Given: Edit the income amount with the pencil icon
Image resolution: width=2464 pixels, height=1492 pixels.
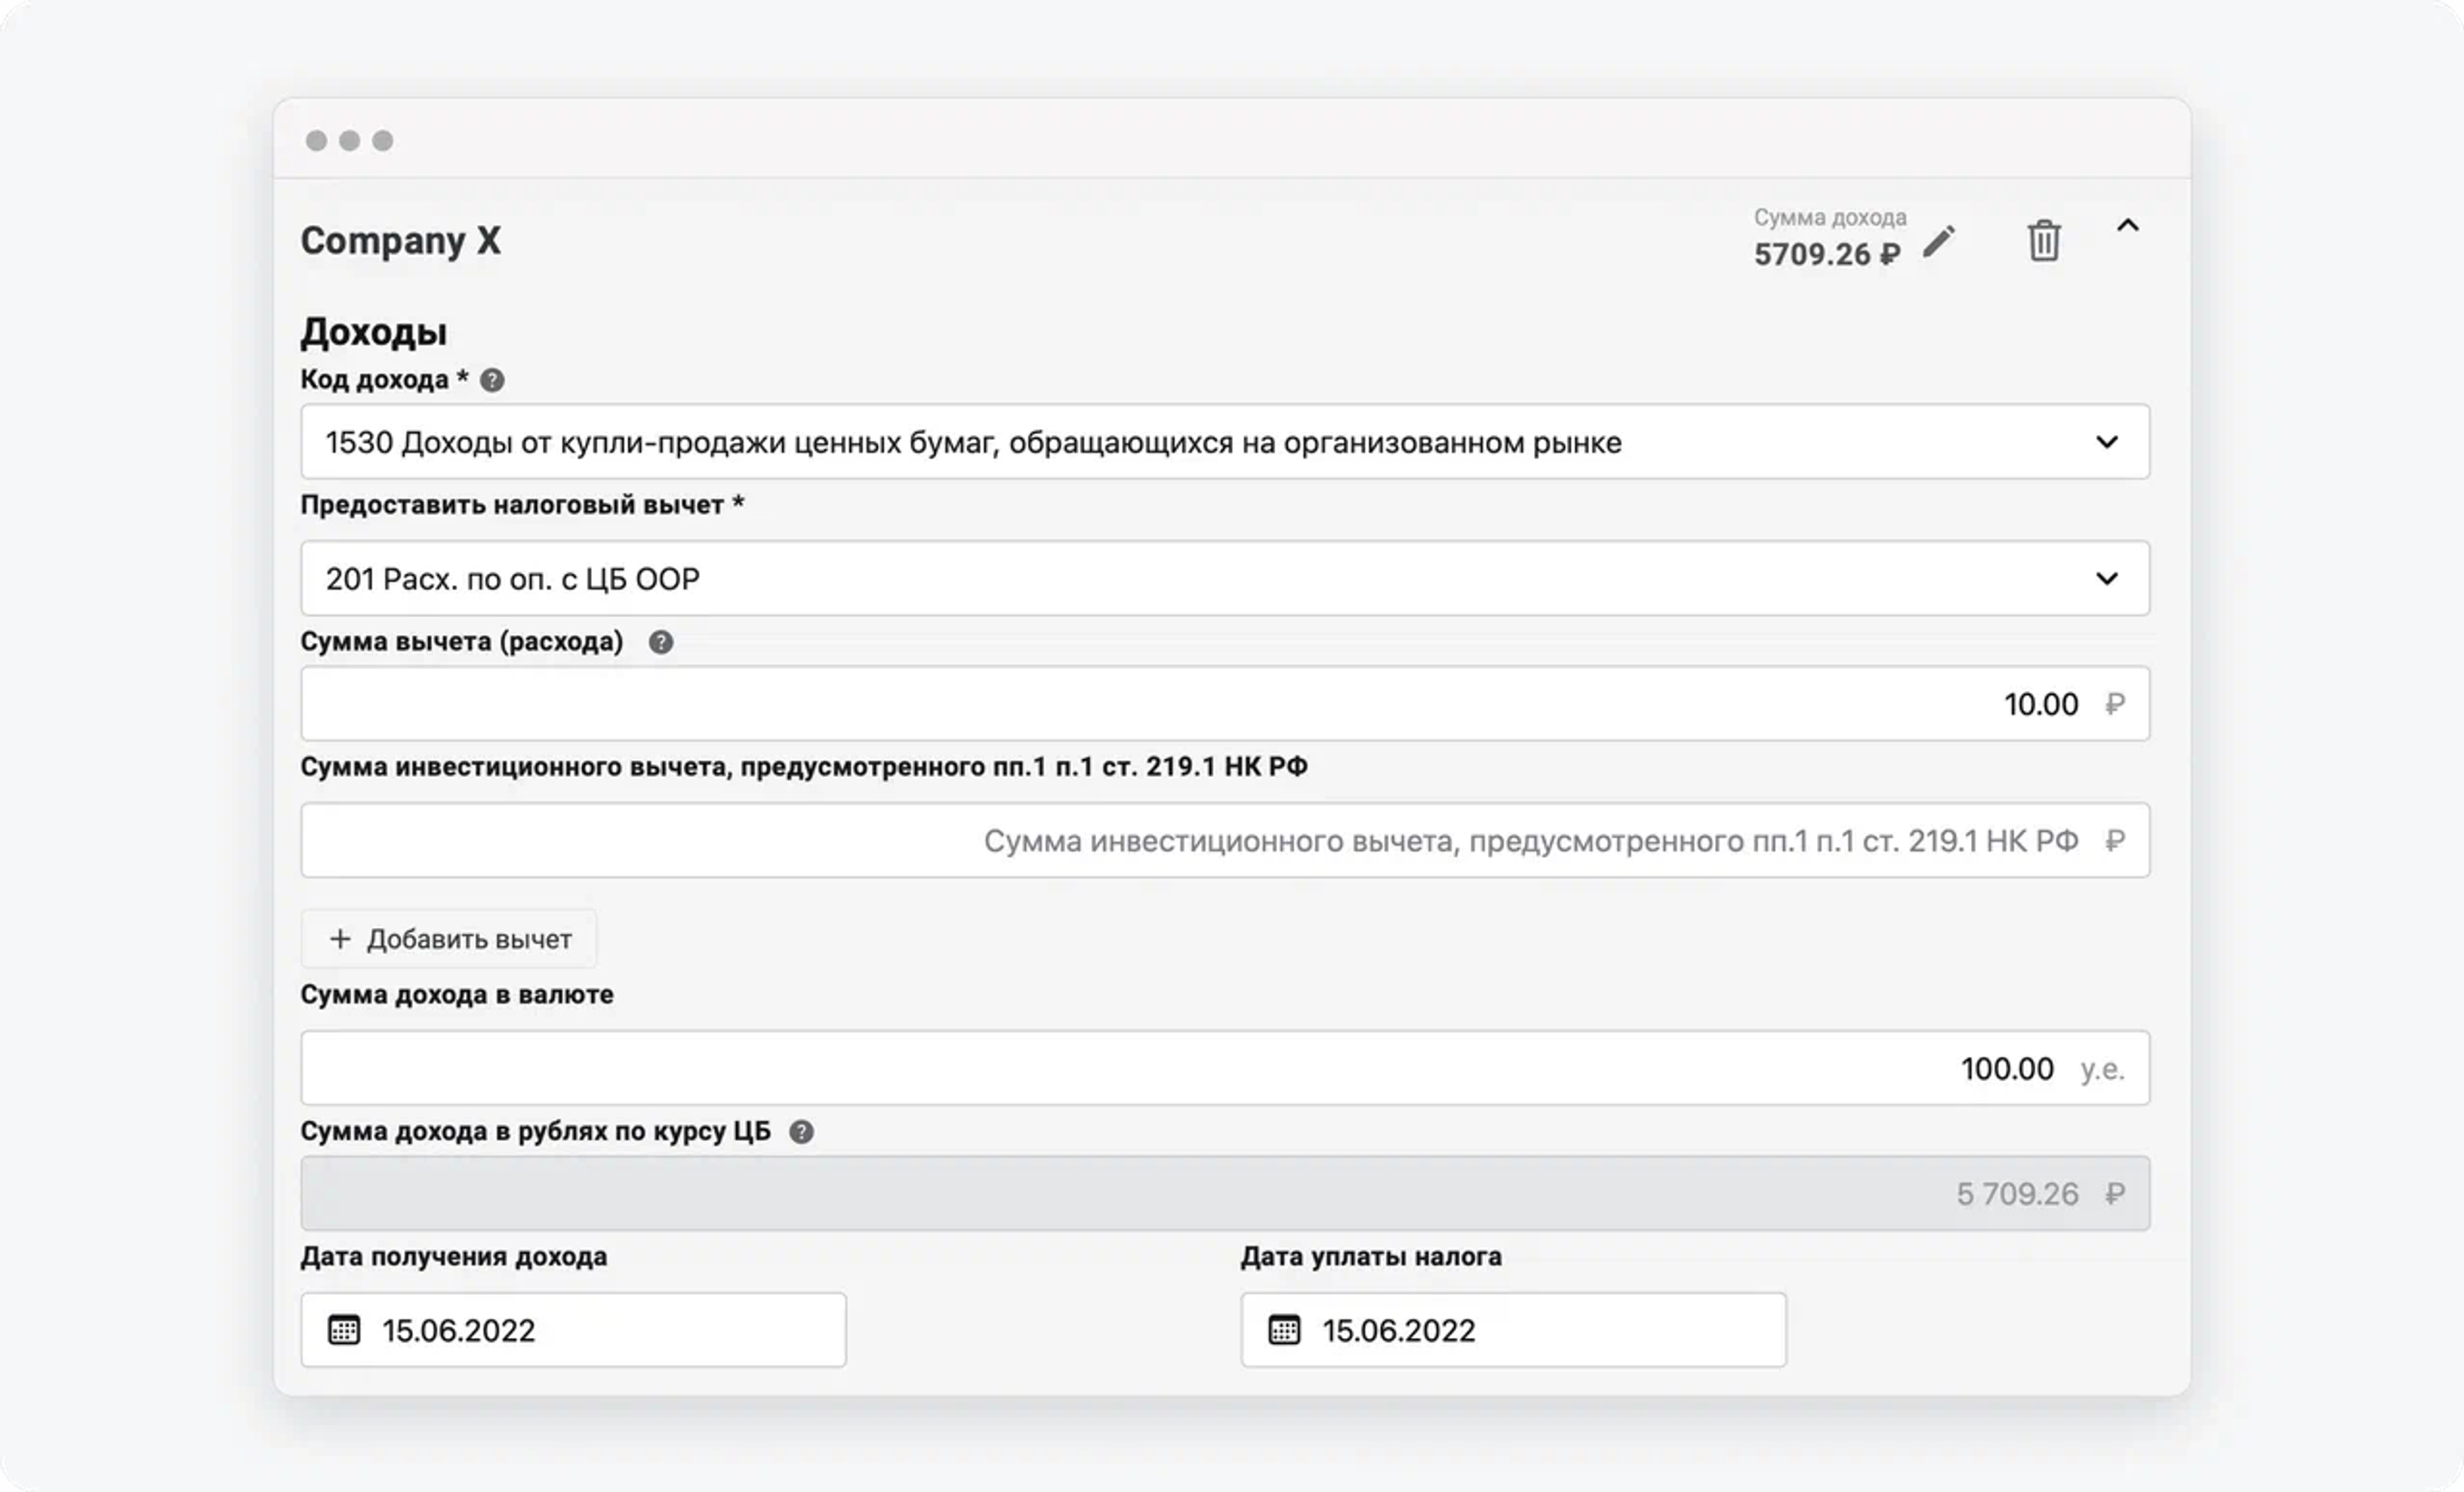Looking at the screenshot, I should click(1938, 242).
